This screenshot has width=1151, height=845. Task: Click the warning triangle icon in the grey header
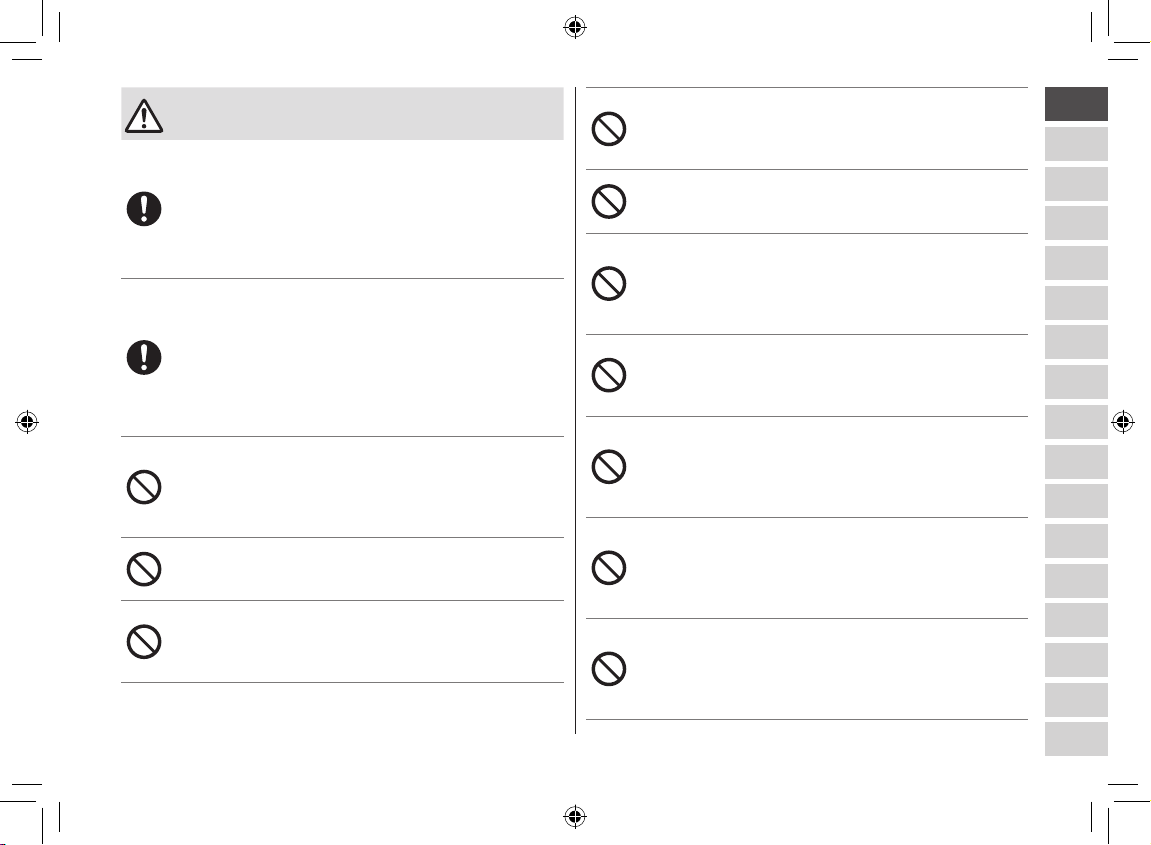144,116
